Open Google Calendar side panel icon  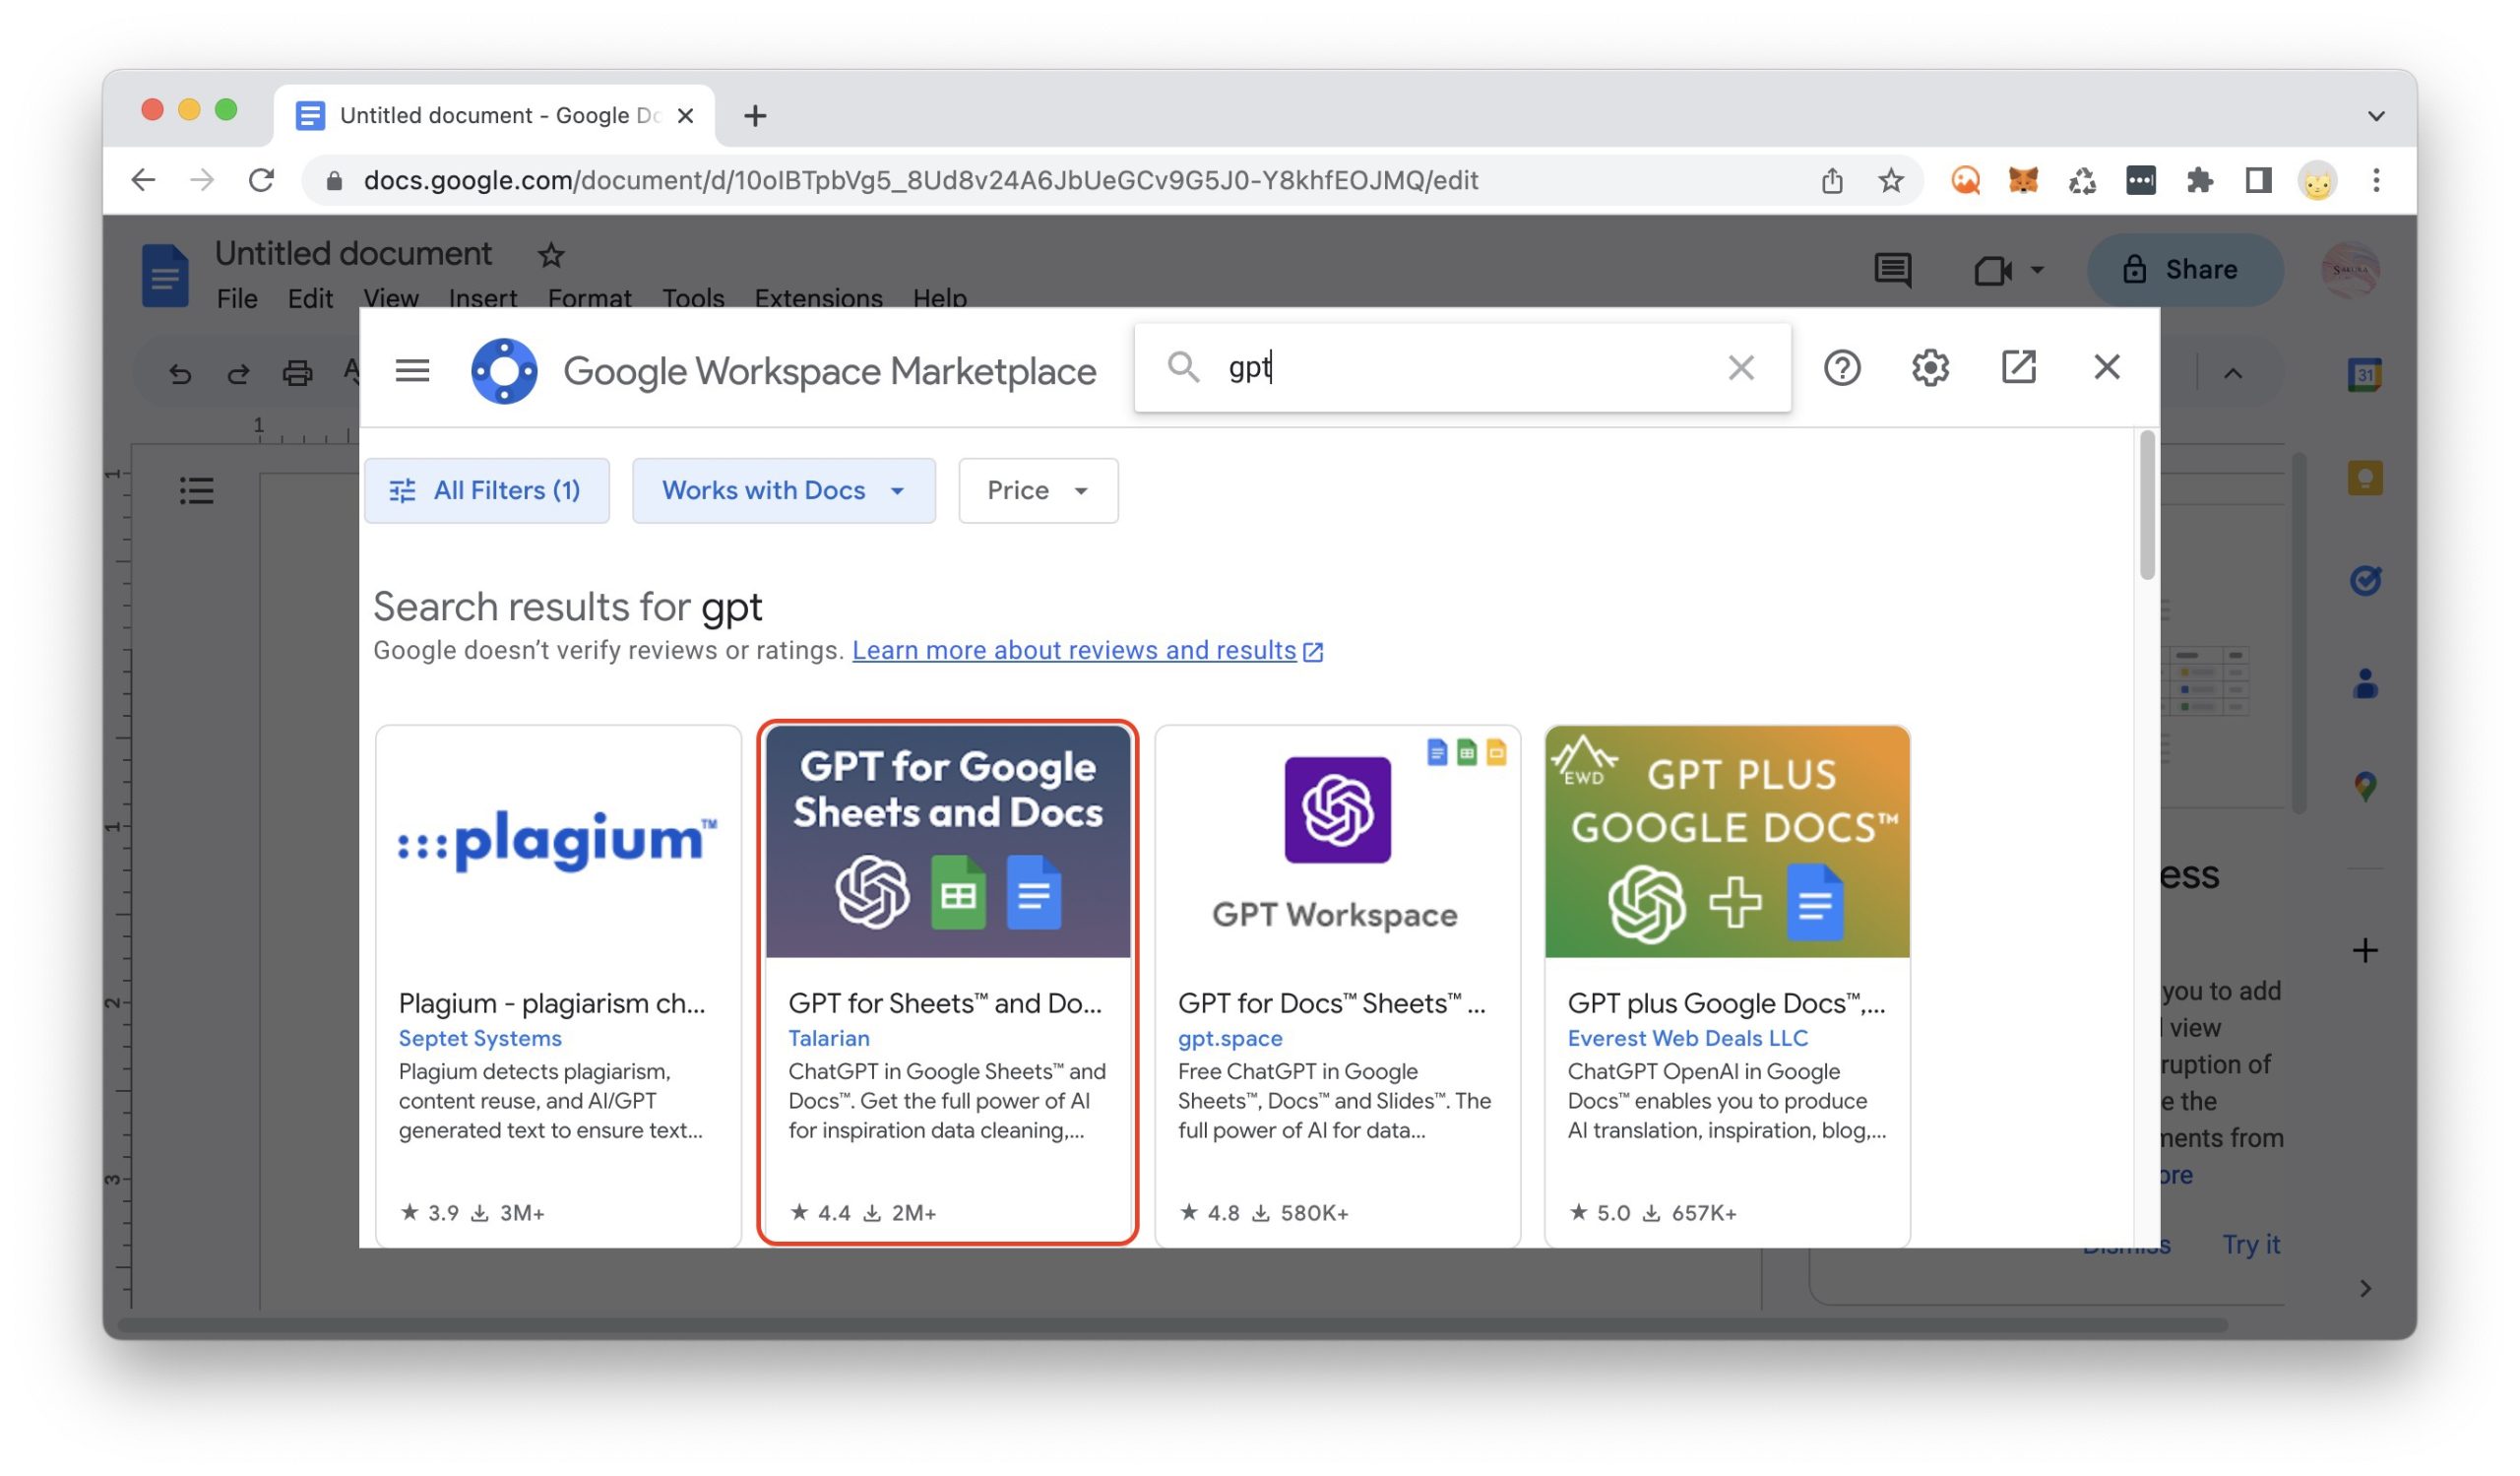point(2364,375)
